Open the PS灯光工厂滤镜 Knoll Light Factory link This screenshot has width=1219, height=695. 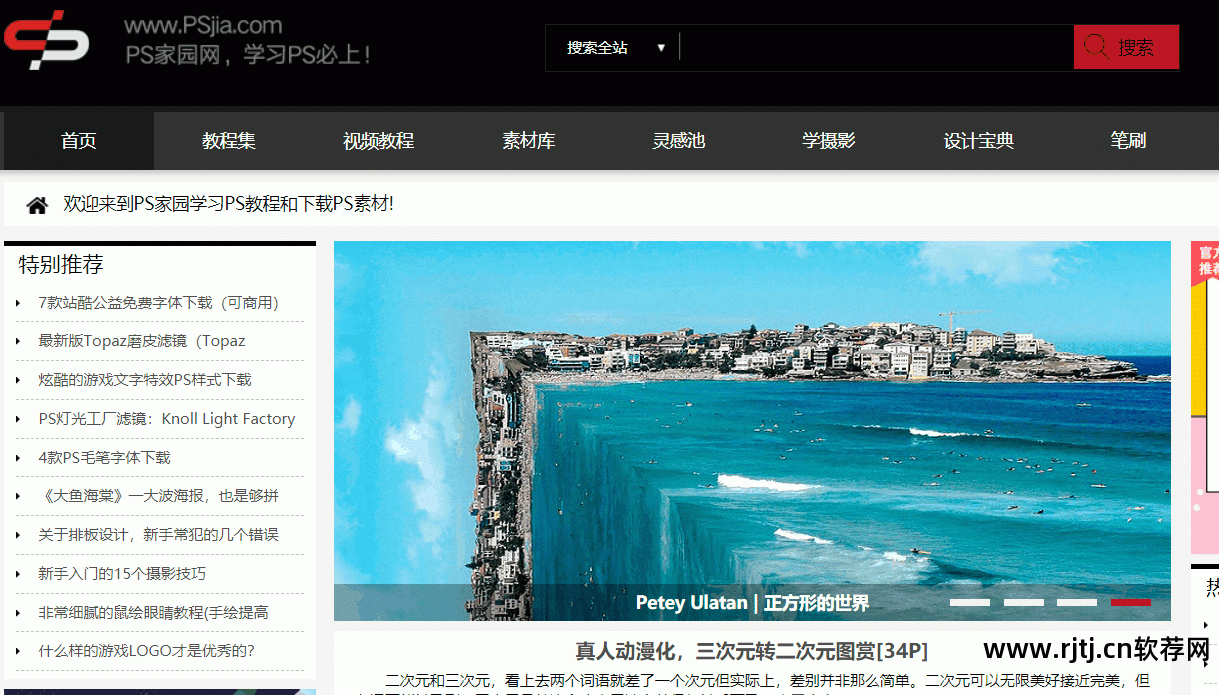click(166, 419)
